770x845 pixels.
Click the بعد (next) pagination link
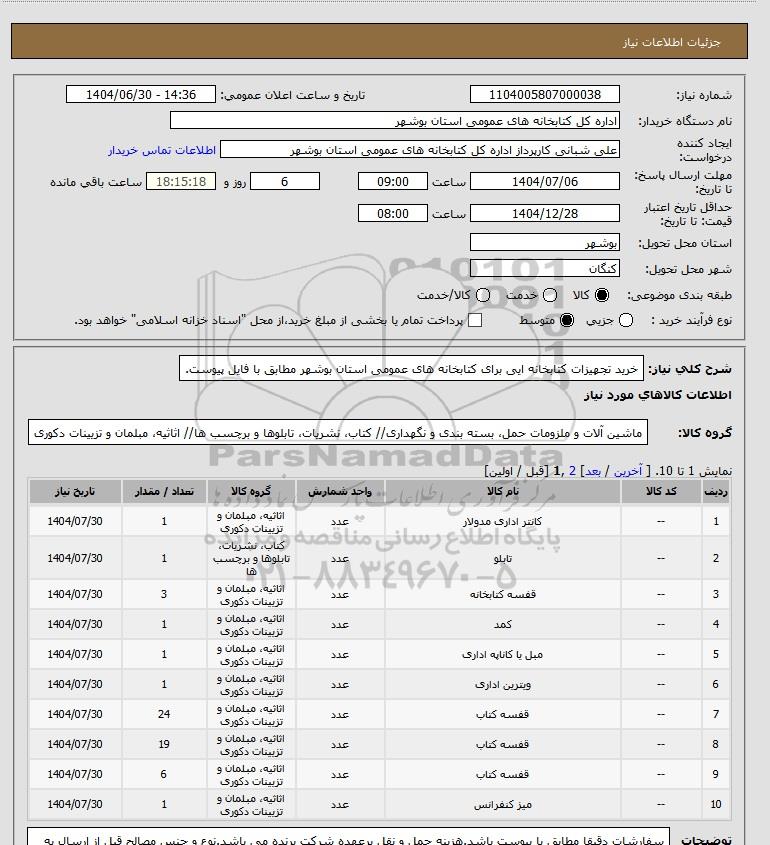591,469
